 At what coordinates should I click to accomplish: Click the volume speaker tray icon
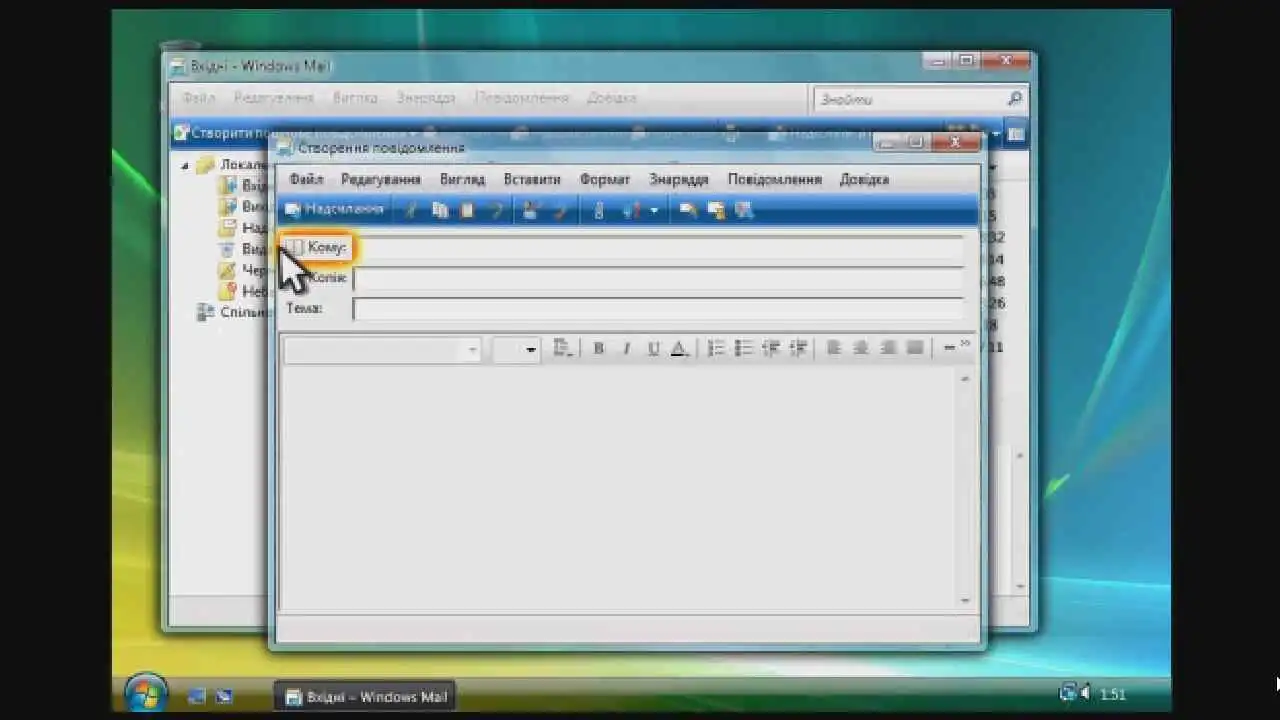coord(1085,693)
